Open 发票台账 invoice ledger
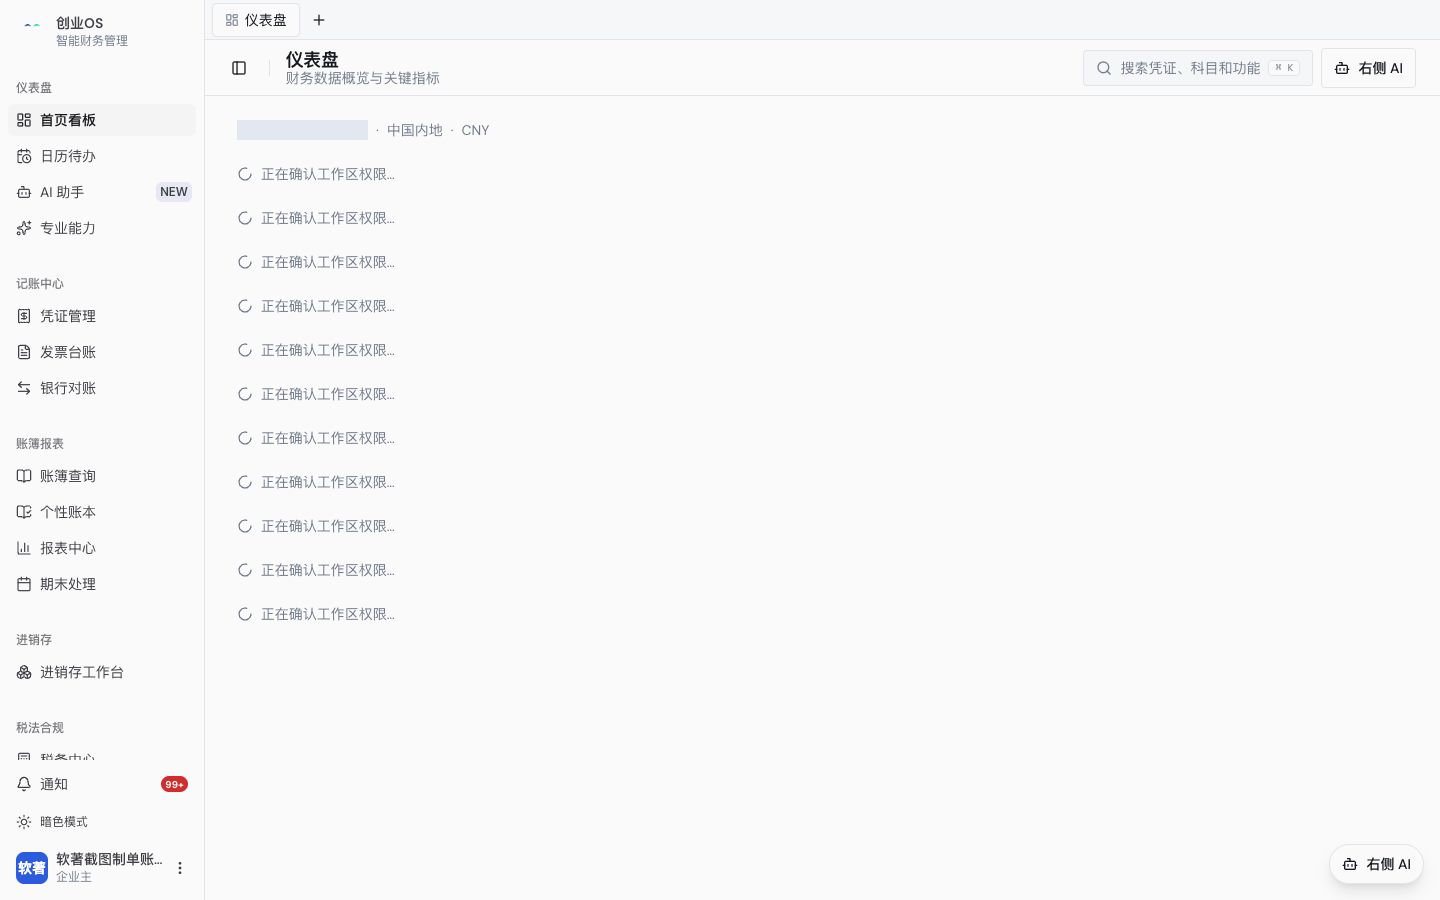 (x=102, y=352)
